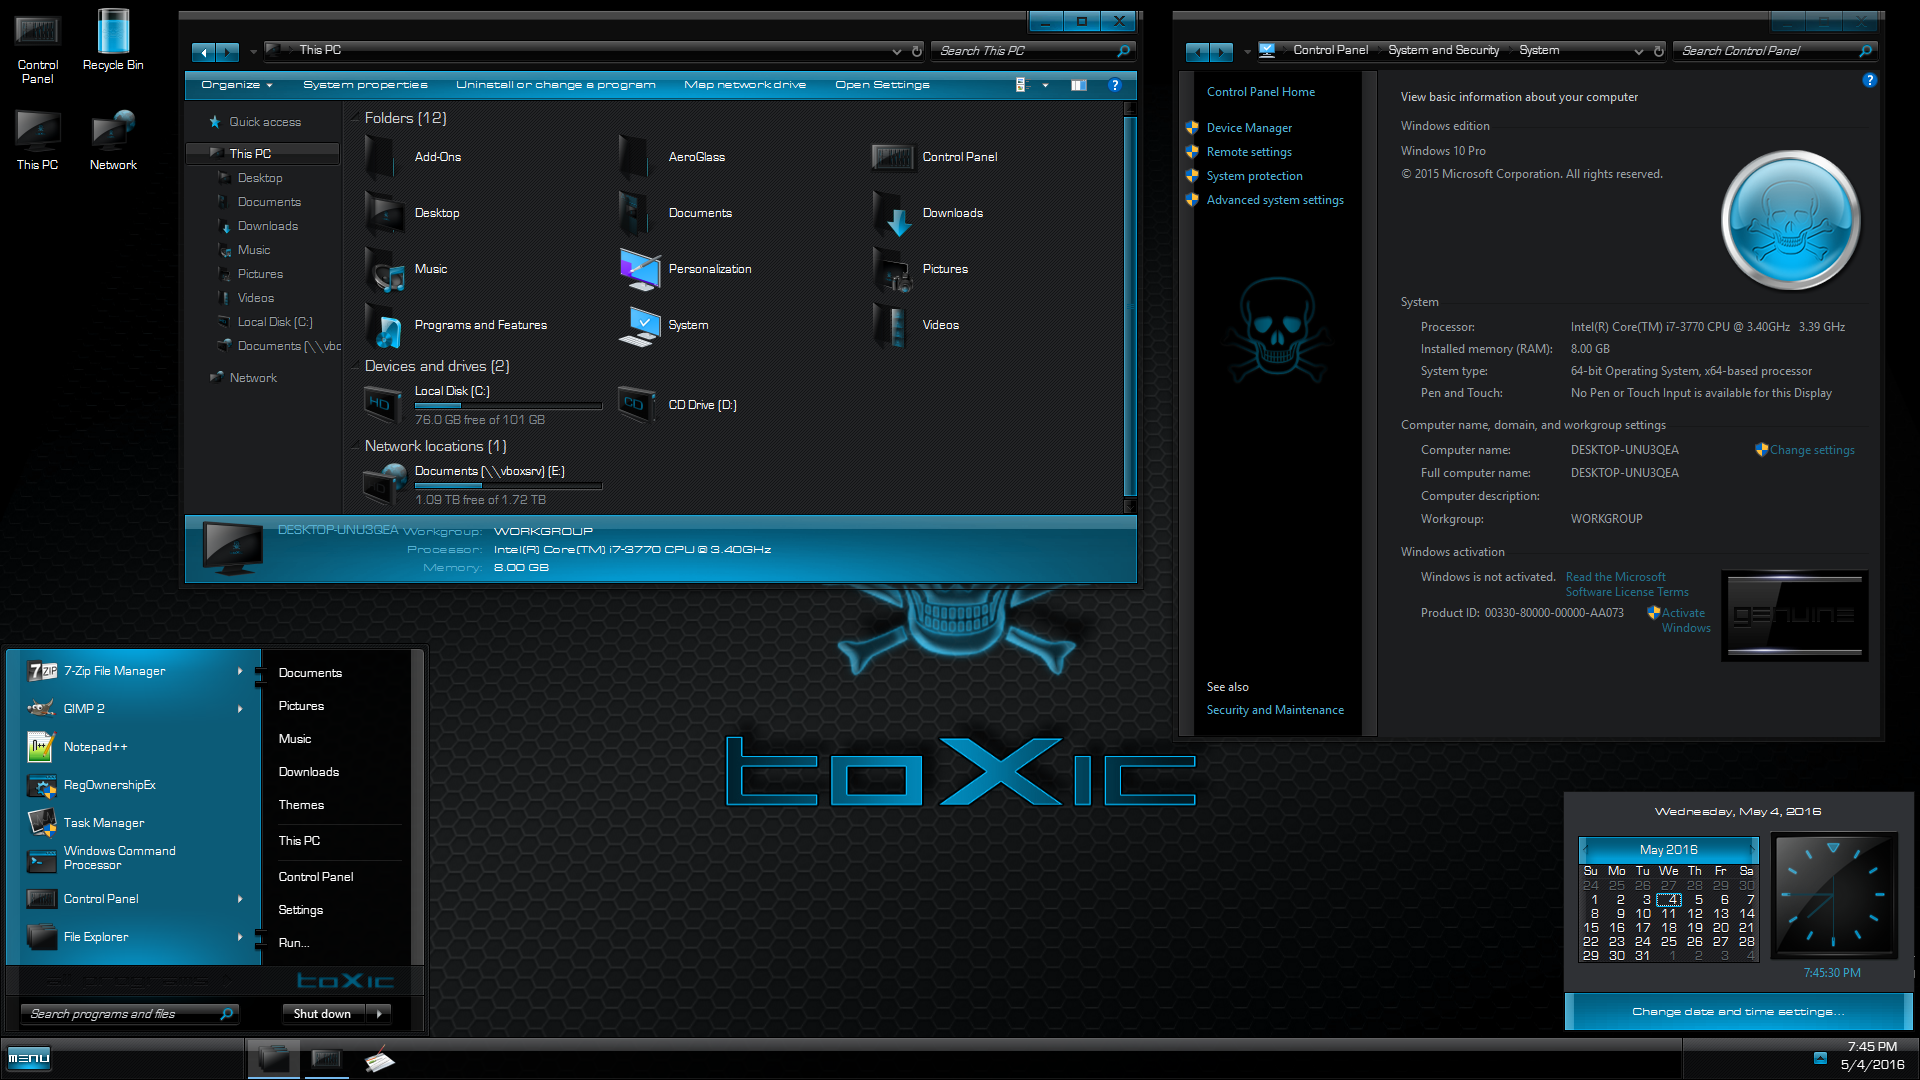Go back in the This PC window

204,52
